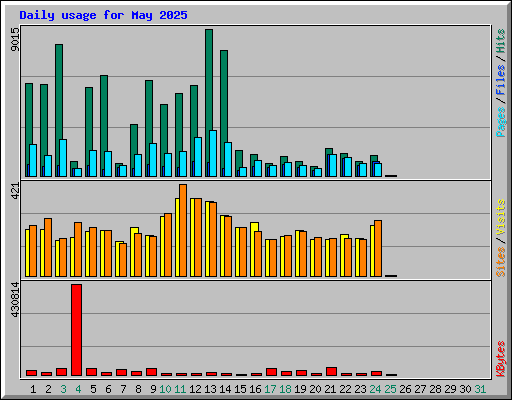Screen dimensions: 512x400
Task: Click the day 29 x-axis label
Action: pyautogui.click(x=450, y=389)
